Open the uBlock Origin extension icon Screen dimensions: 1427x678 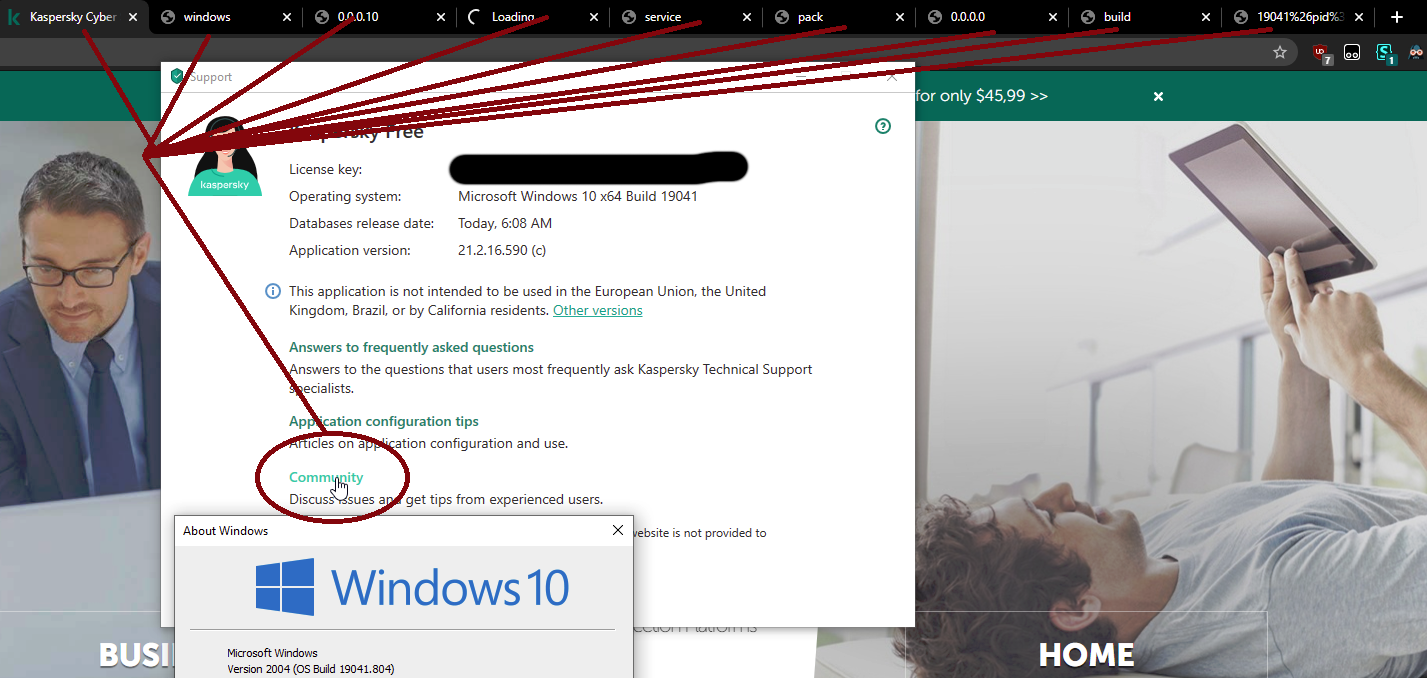point(1321,53)
